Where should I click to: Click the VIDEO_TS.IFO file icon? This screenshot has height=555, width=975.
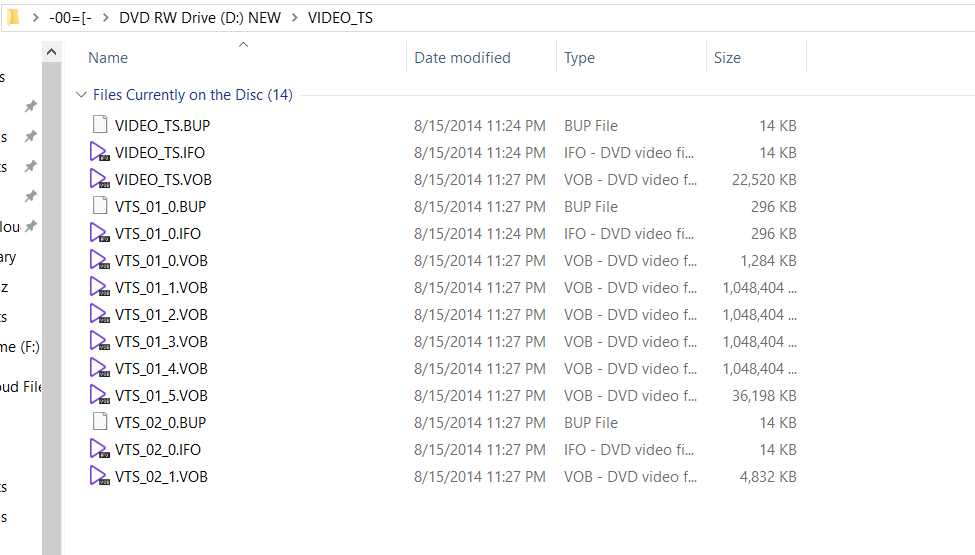click(x=99, y=152)
